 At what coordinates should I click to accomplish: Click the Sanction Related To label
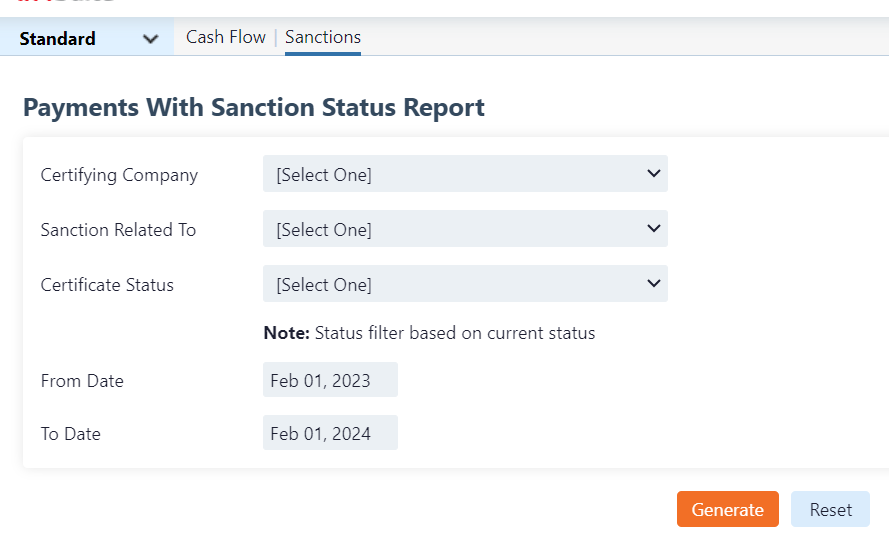coord(118,230)
